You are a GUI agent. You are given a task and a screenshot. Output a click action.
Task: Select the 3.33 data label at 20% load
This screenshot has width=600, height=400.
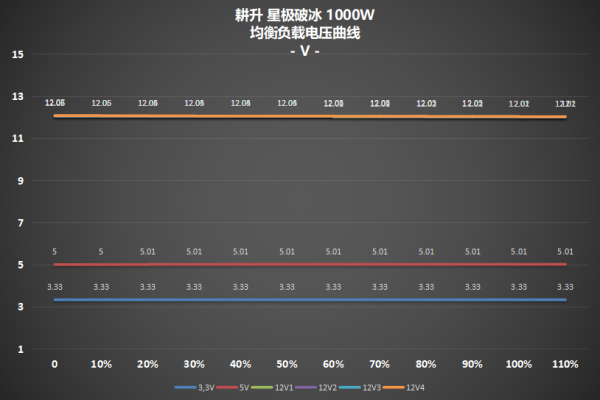(x=147, y=287)
